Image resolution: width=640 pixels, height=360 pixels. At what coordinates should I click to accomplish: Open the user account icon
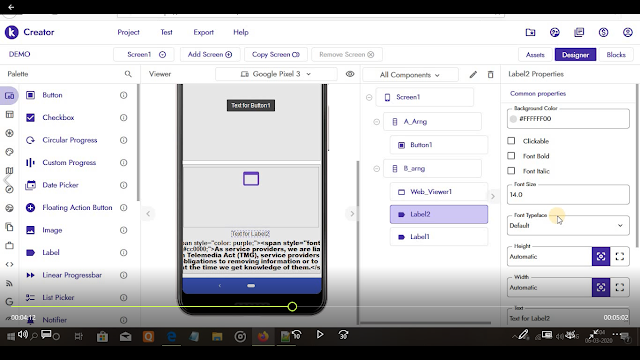point(627,32)
